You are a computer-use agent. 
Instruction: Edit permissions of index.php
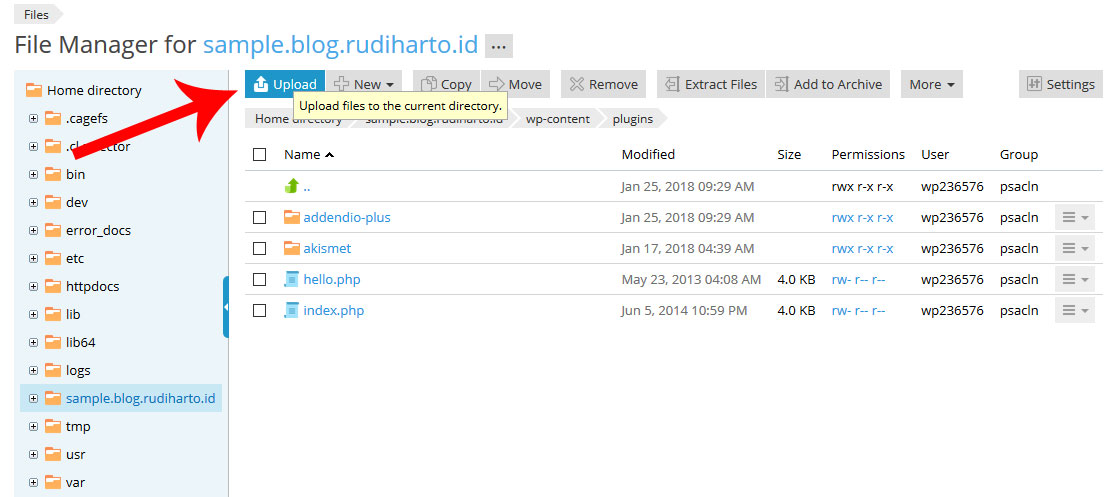click(x=858, y=311)
